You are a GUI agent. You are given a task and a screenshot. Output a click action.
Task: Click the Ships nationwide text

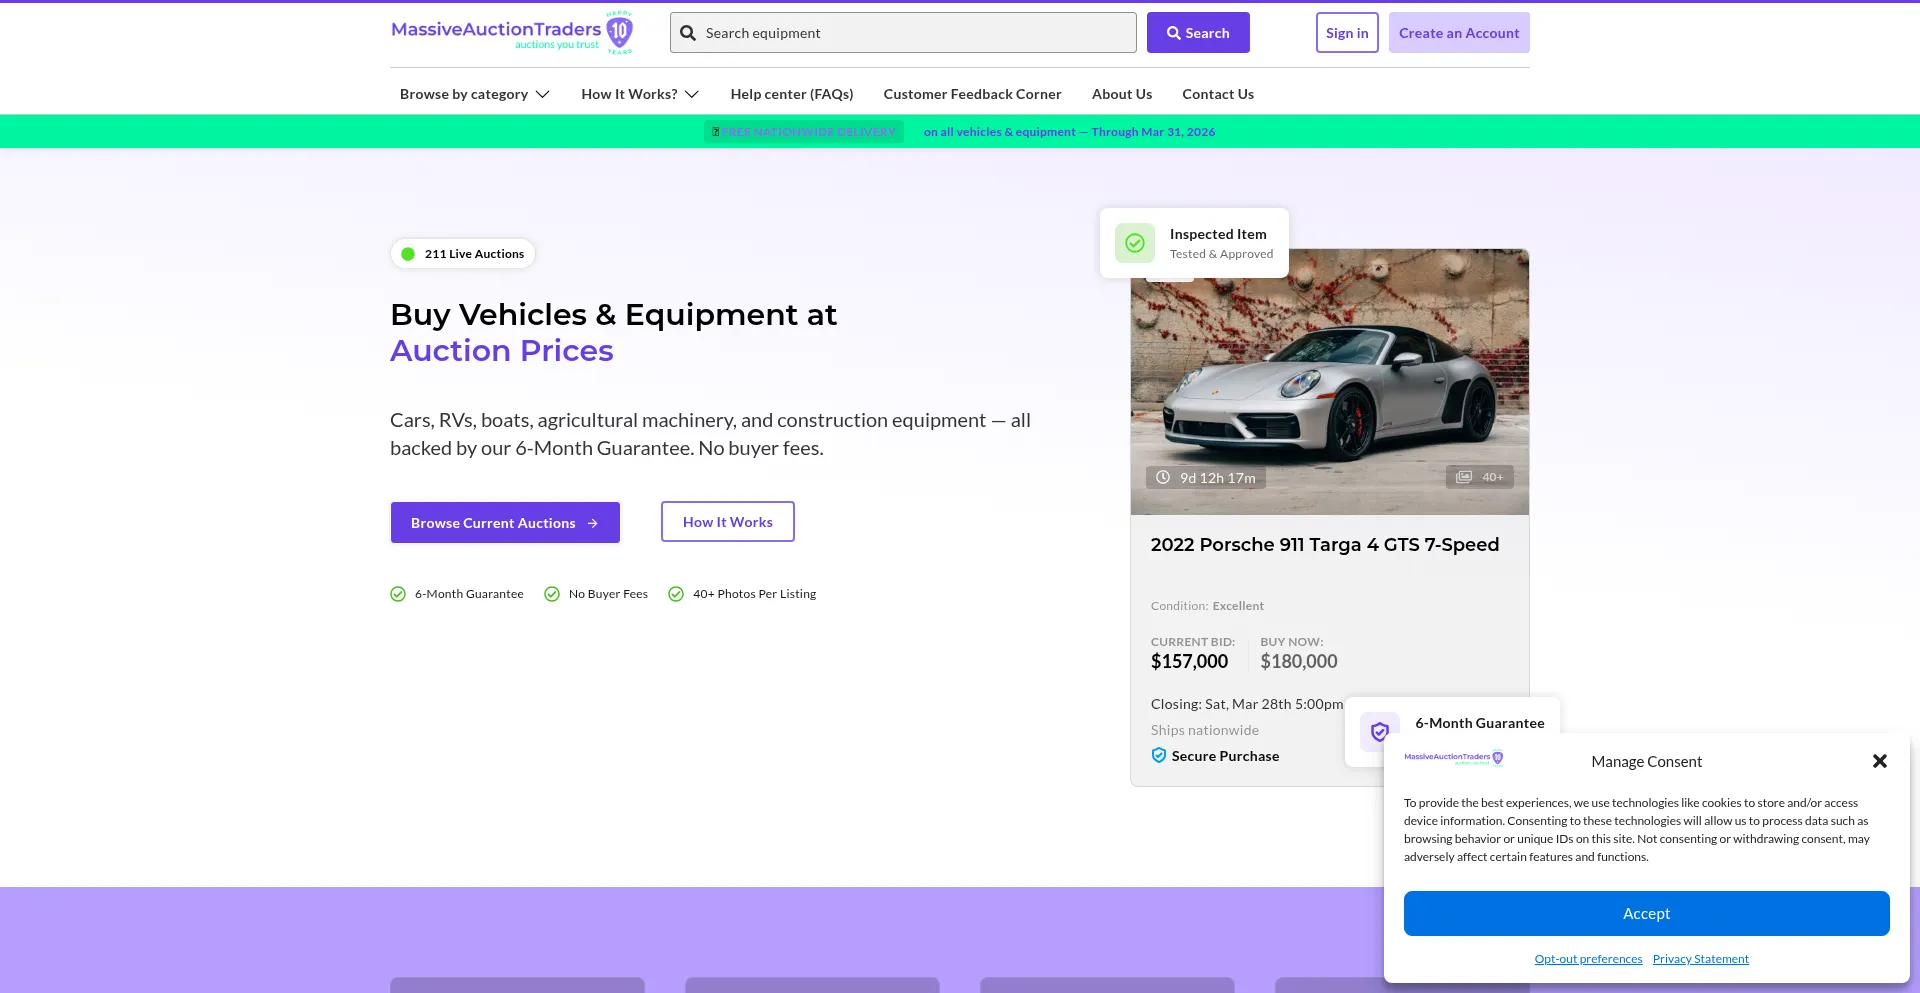(x=1205, y=730)
